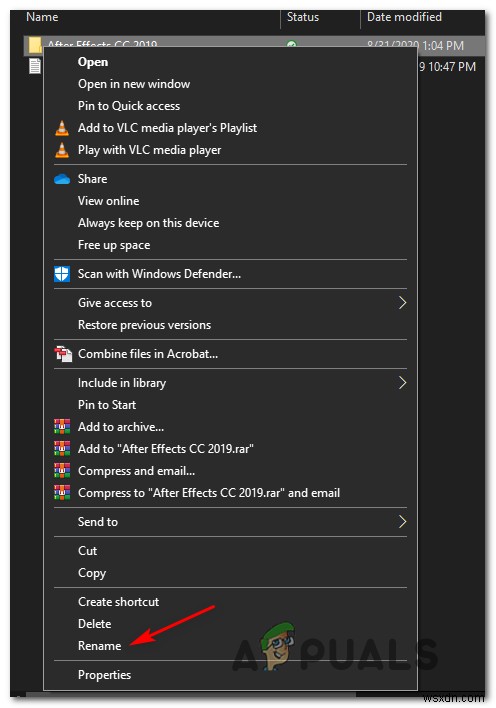Viewport: 496px width, 708px height.
Task: Expand the Send to submenu arrow
Action: coord(402,522)
